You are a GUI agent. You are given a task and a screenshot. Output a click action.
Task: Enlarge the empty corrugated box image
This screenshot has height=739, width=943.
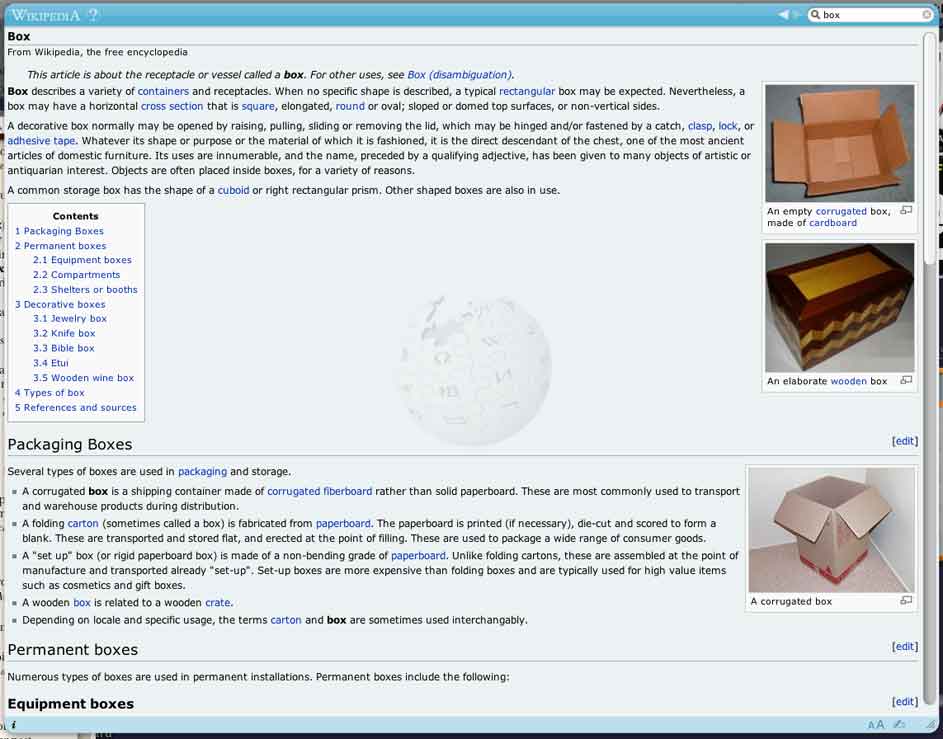pos(906,210)
